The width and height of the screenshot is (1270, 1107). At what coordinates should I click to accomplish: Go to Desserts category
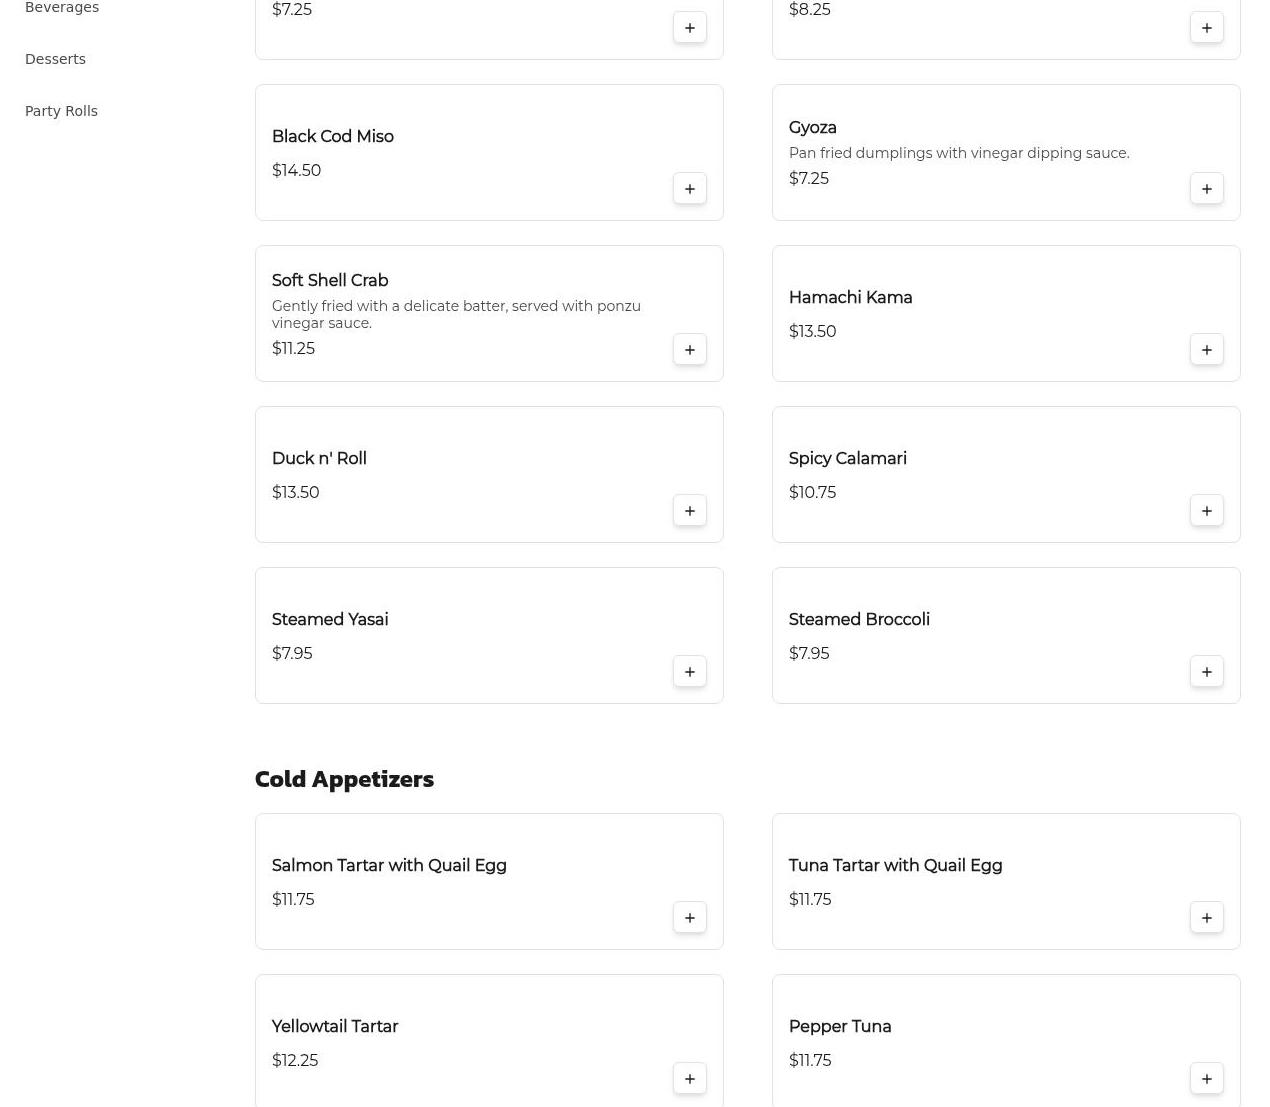55,59
